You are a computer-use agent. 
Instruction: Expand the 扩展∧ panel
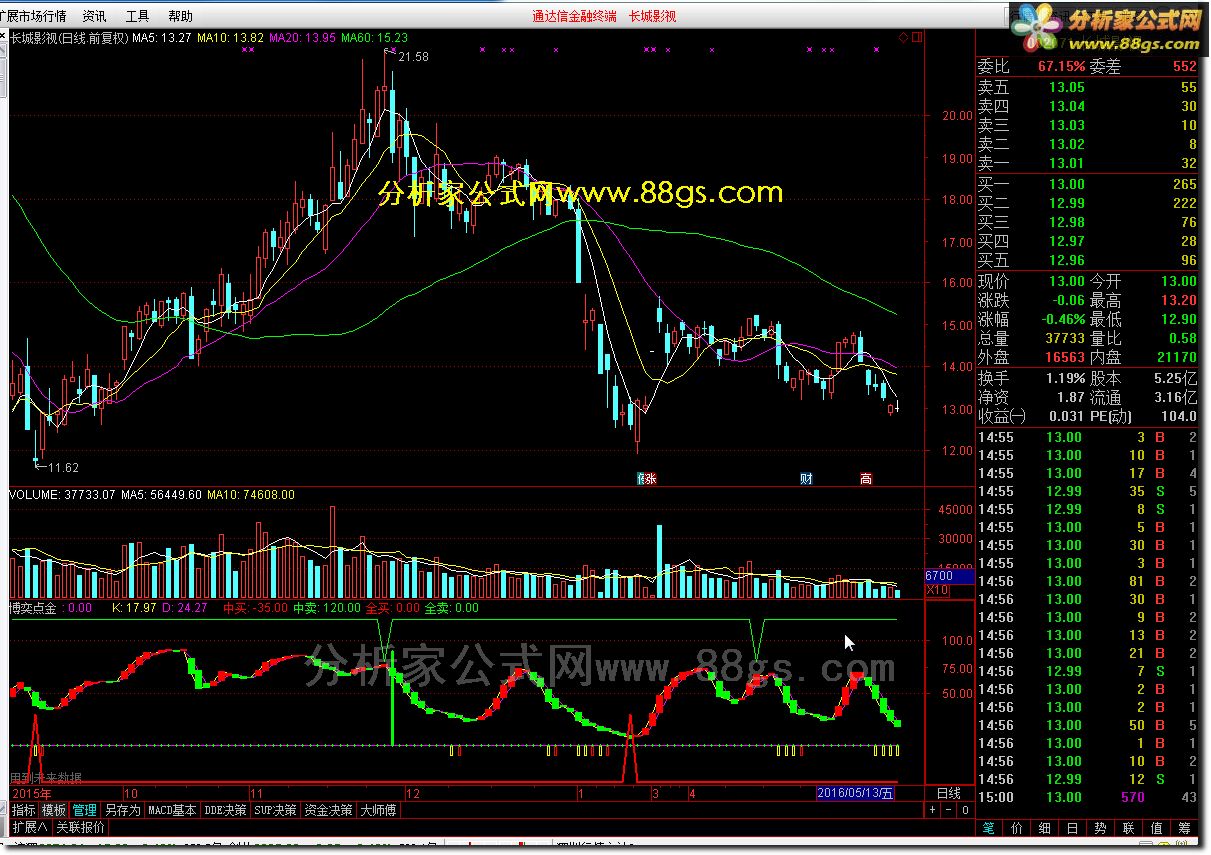click(29, 827)
